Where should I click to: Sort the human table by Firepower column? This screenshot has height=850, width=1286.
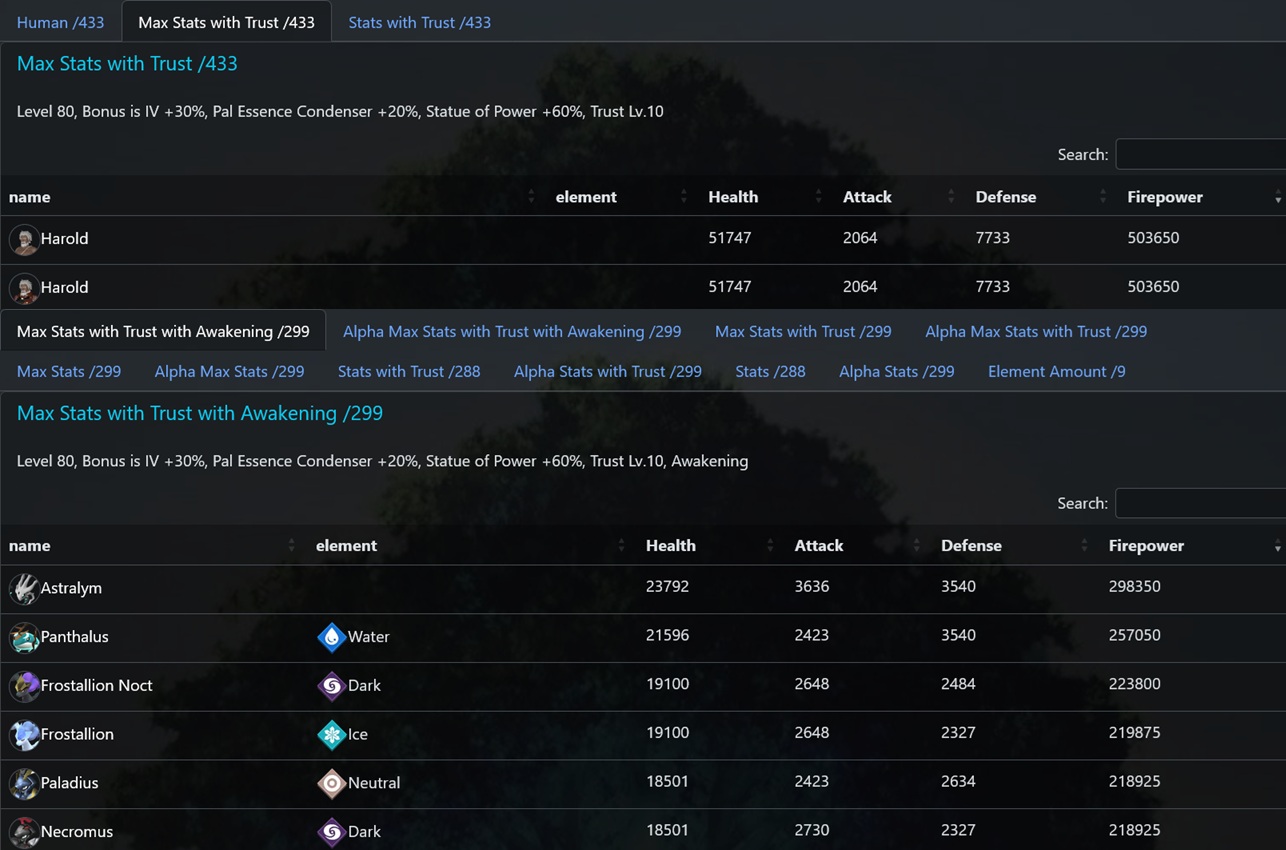tap(1202, 197)
